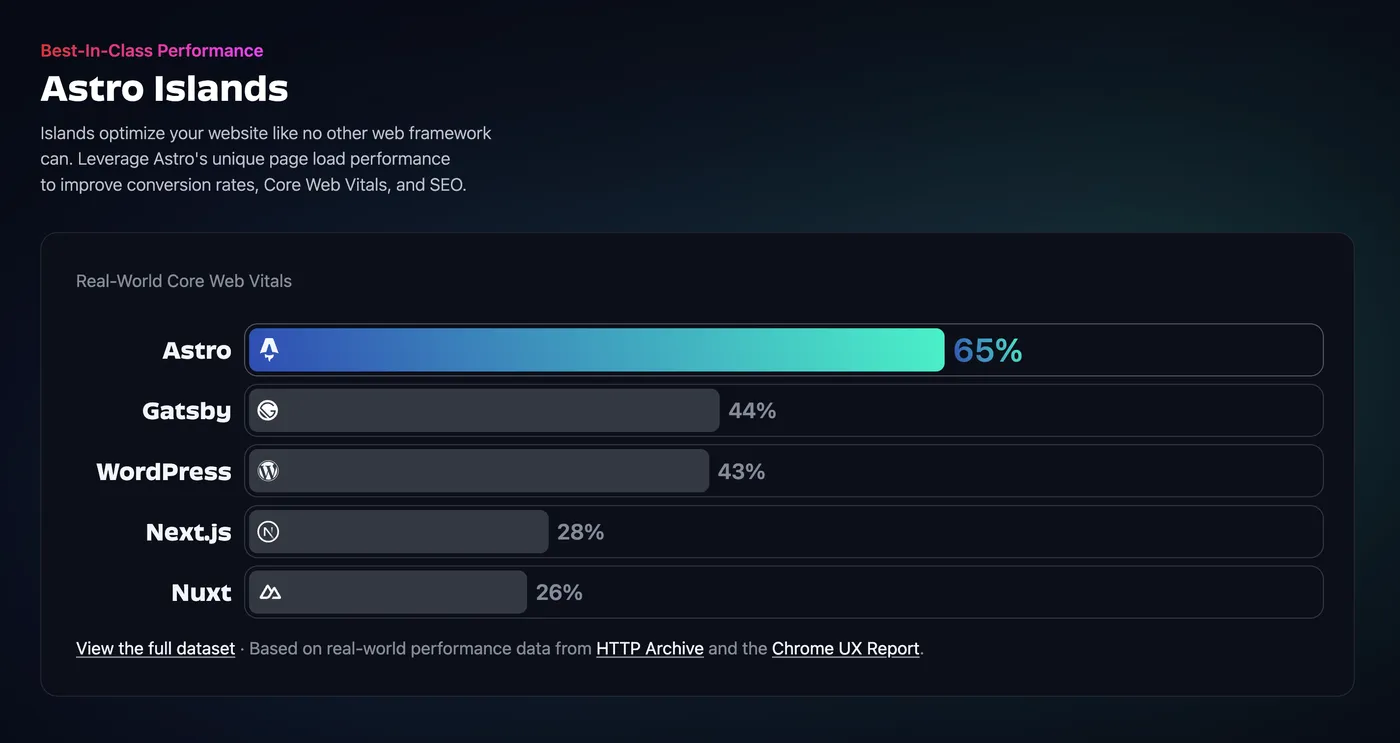Follow the HTTP Archive link
Viewport: 1400px width, 743px height.
pos(650,648)
